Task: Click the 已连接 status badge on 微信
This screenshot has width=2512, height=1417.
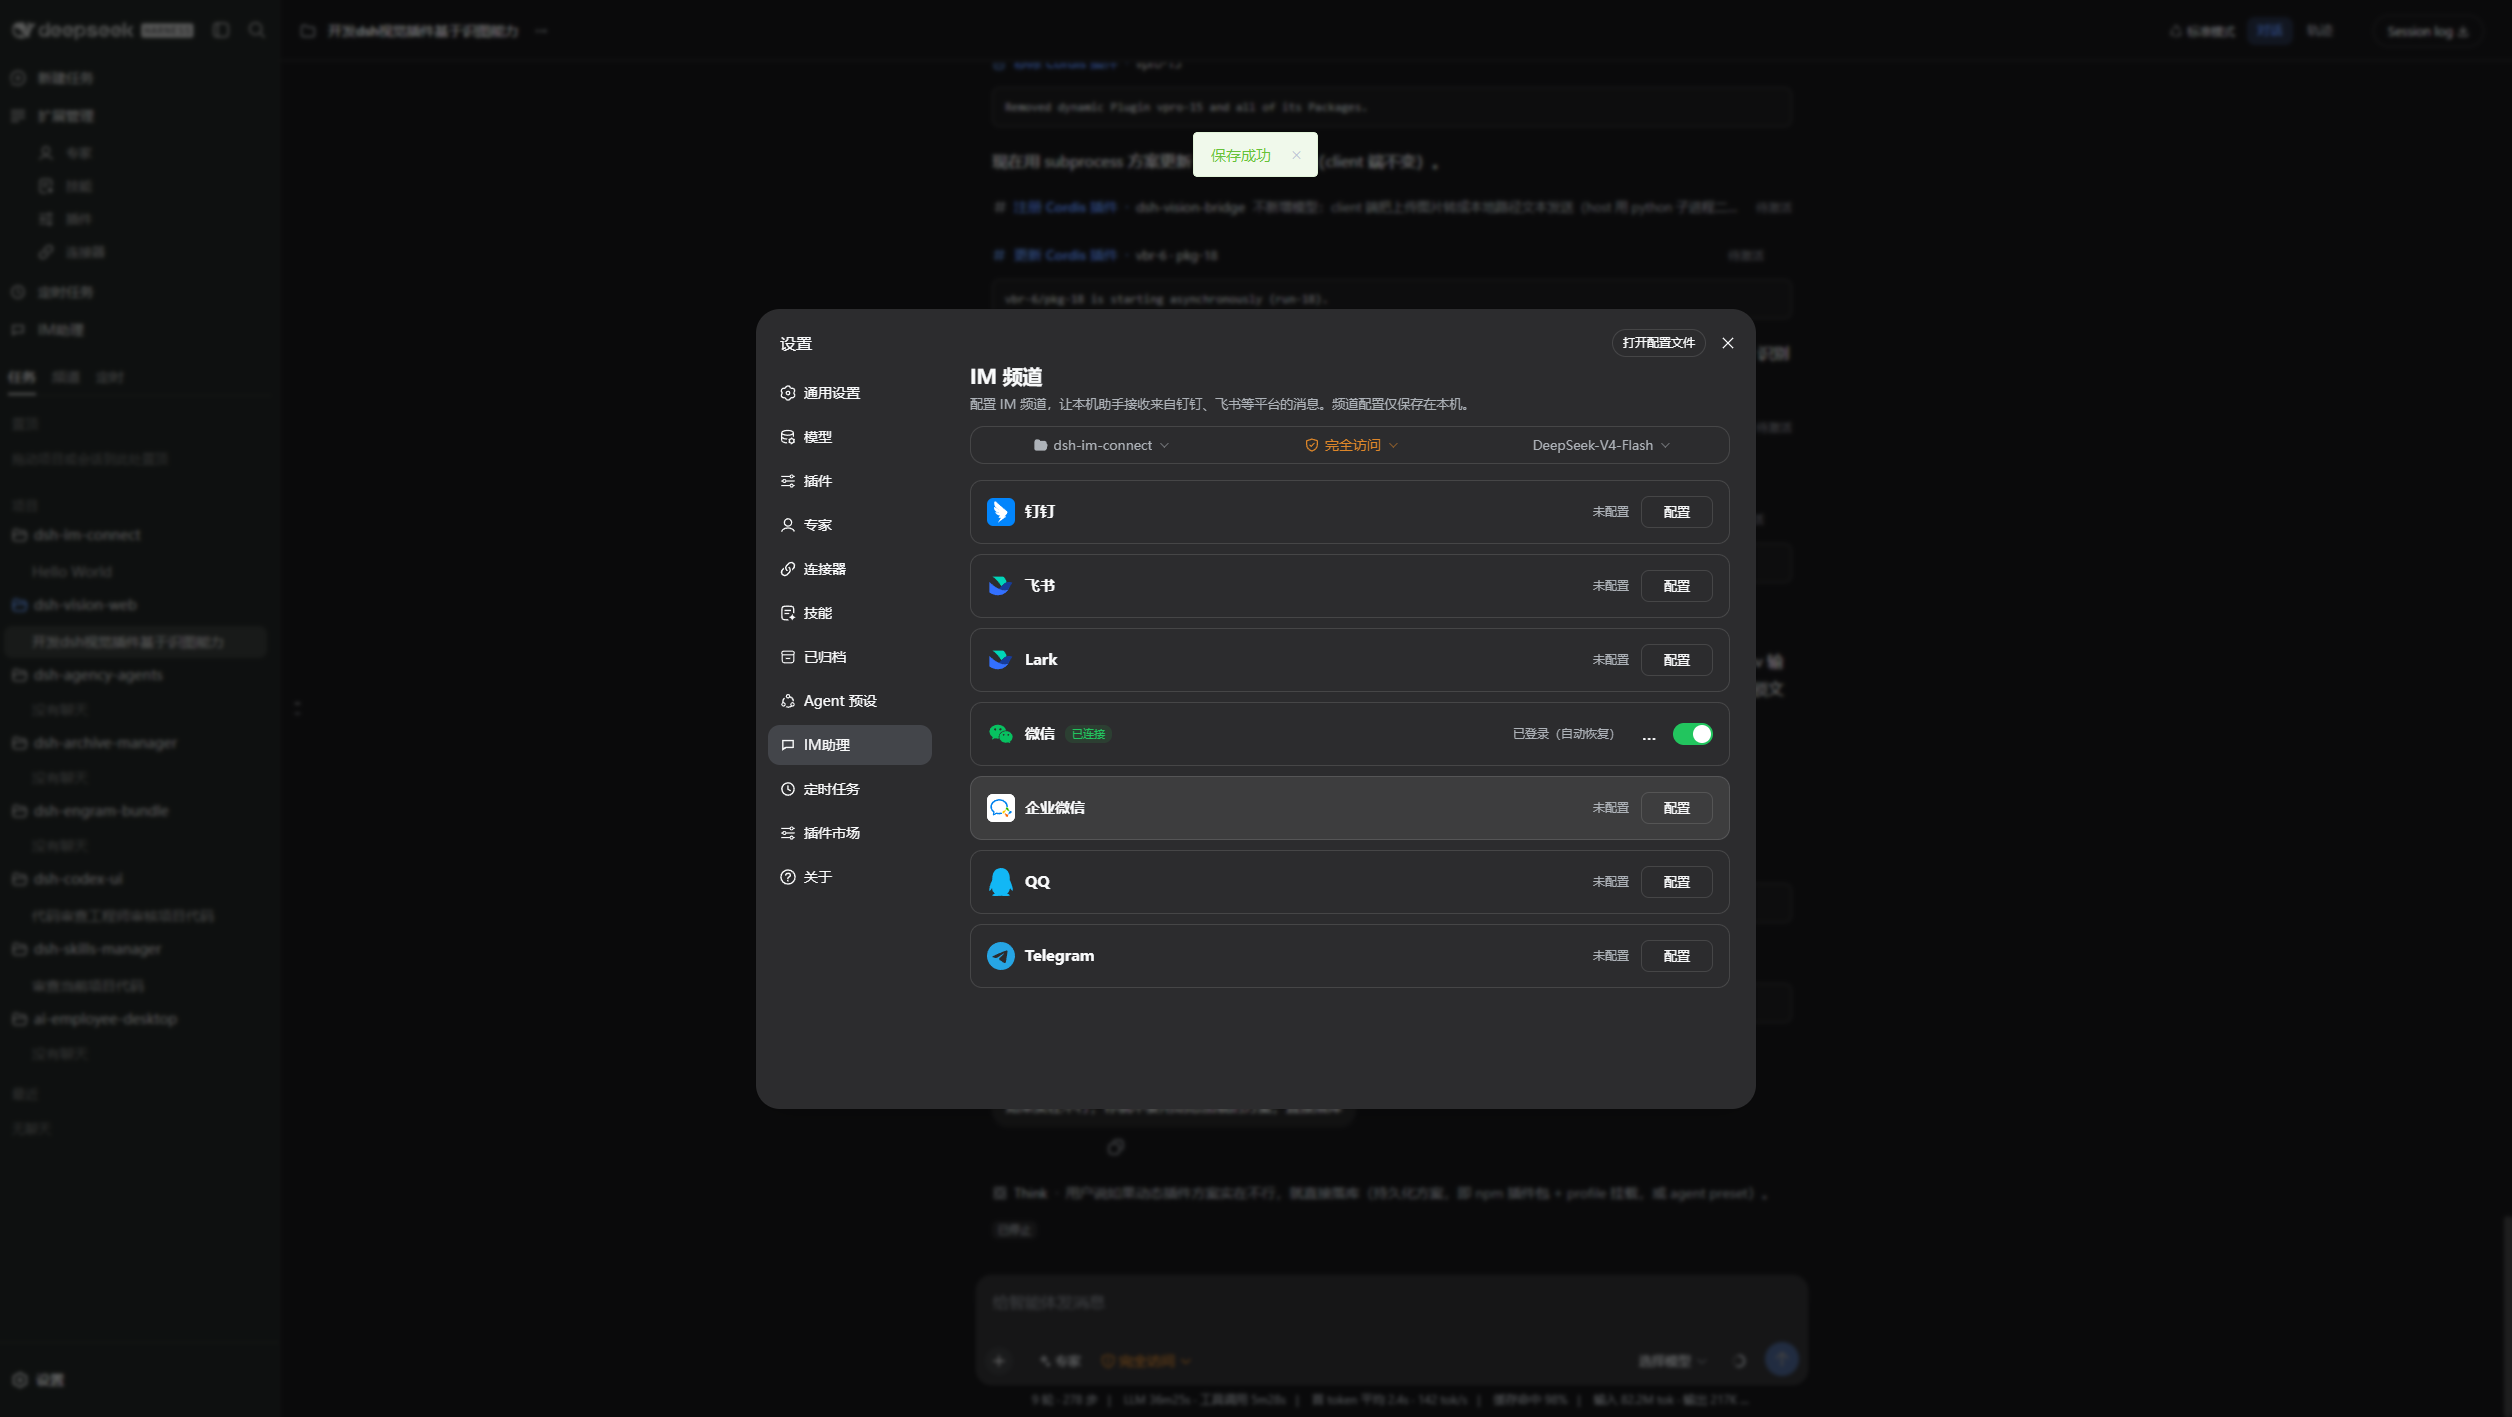Action: click(1088, 734)
